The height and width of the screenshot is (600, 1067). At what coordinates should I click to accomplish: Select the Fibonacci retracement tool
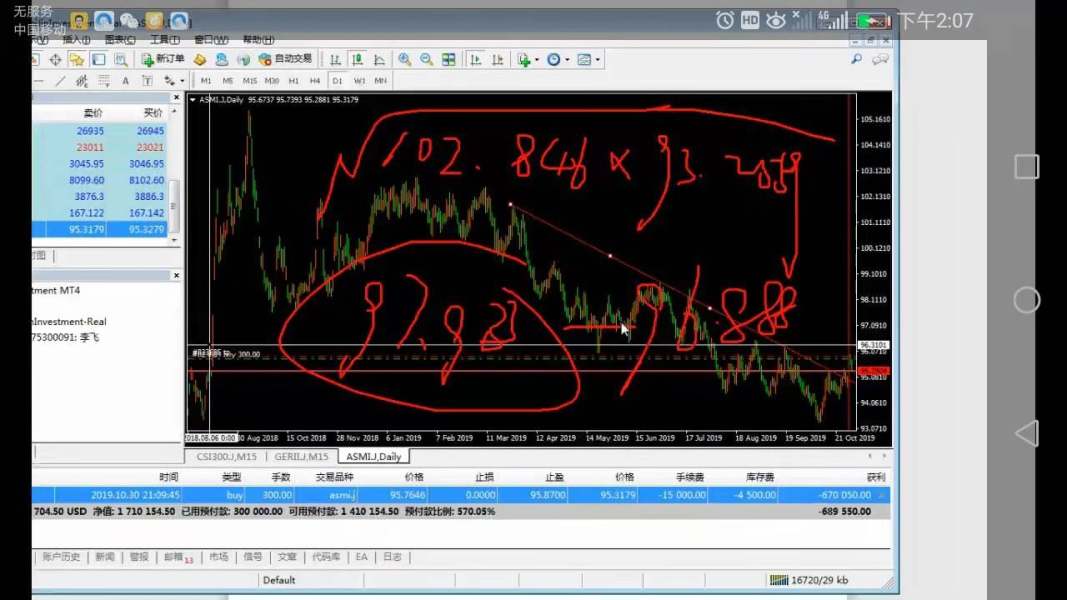click(103, 81)
